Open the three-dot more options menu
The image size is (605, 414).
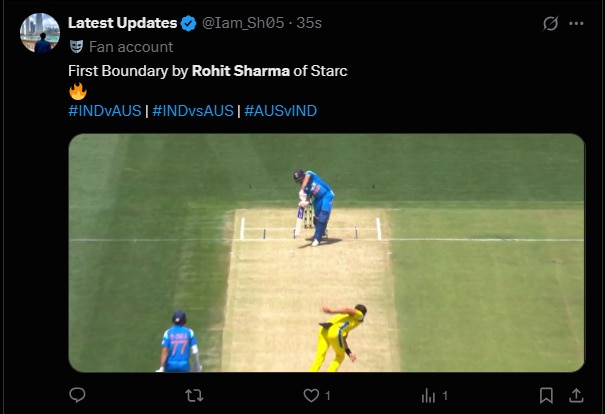pyautogui.click(x=576, y=23)
